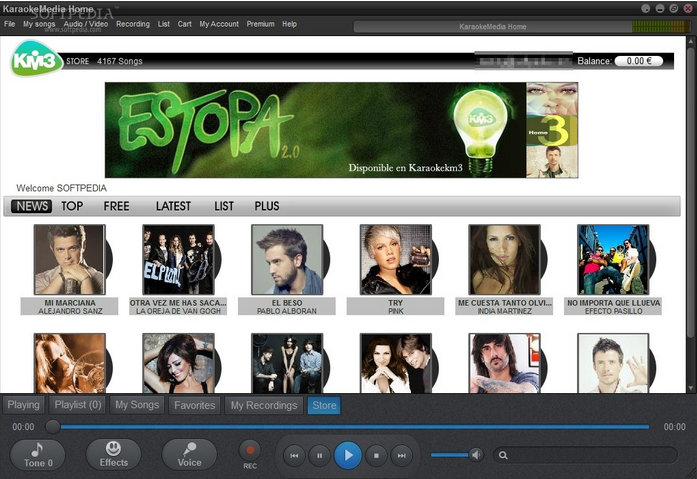This screenshot has height=479, width=697.
Task: Open La Oreja de Van Gogh cover
Action: (x=178, y=259)
